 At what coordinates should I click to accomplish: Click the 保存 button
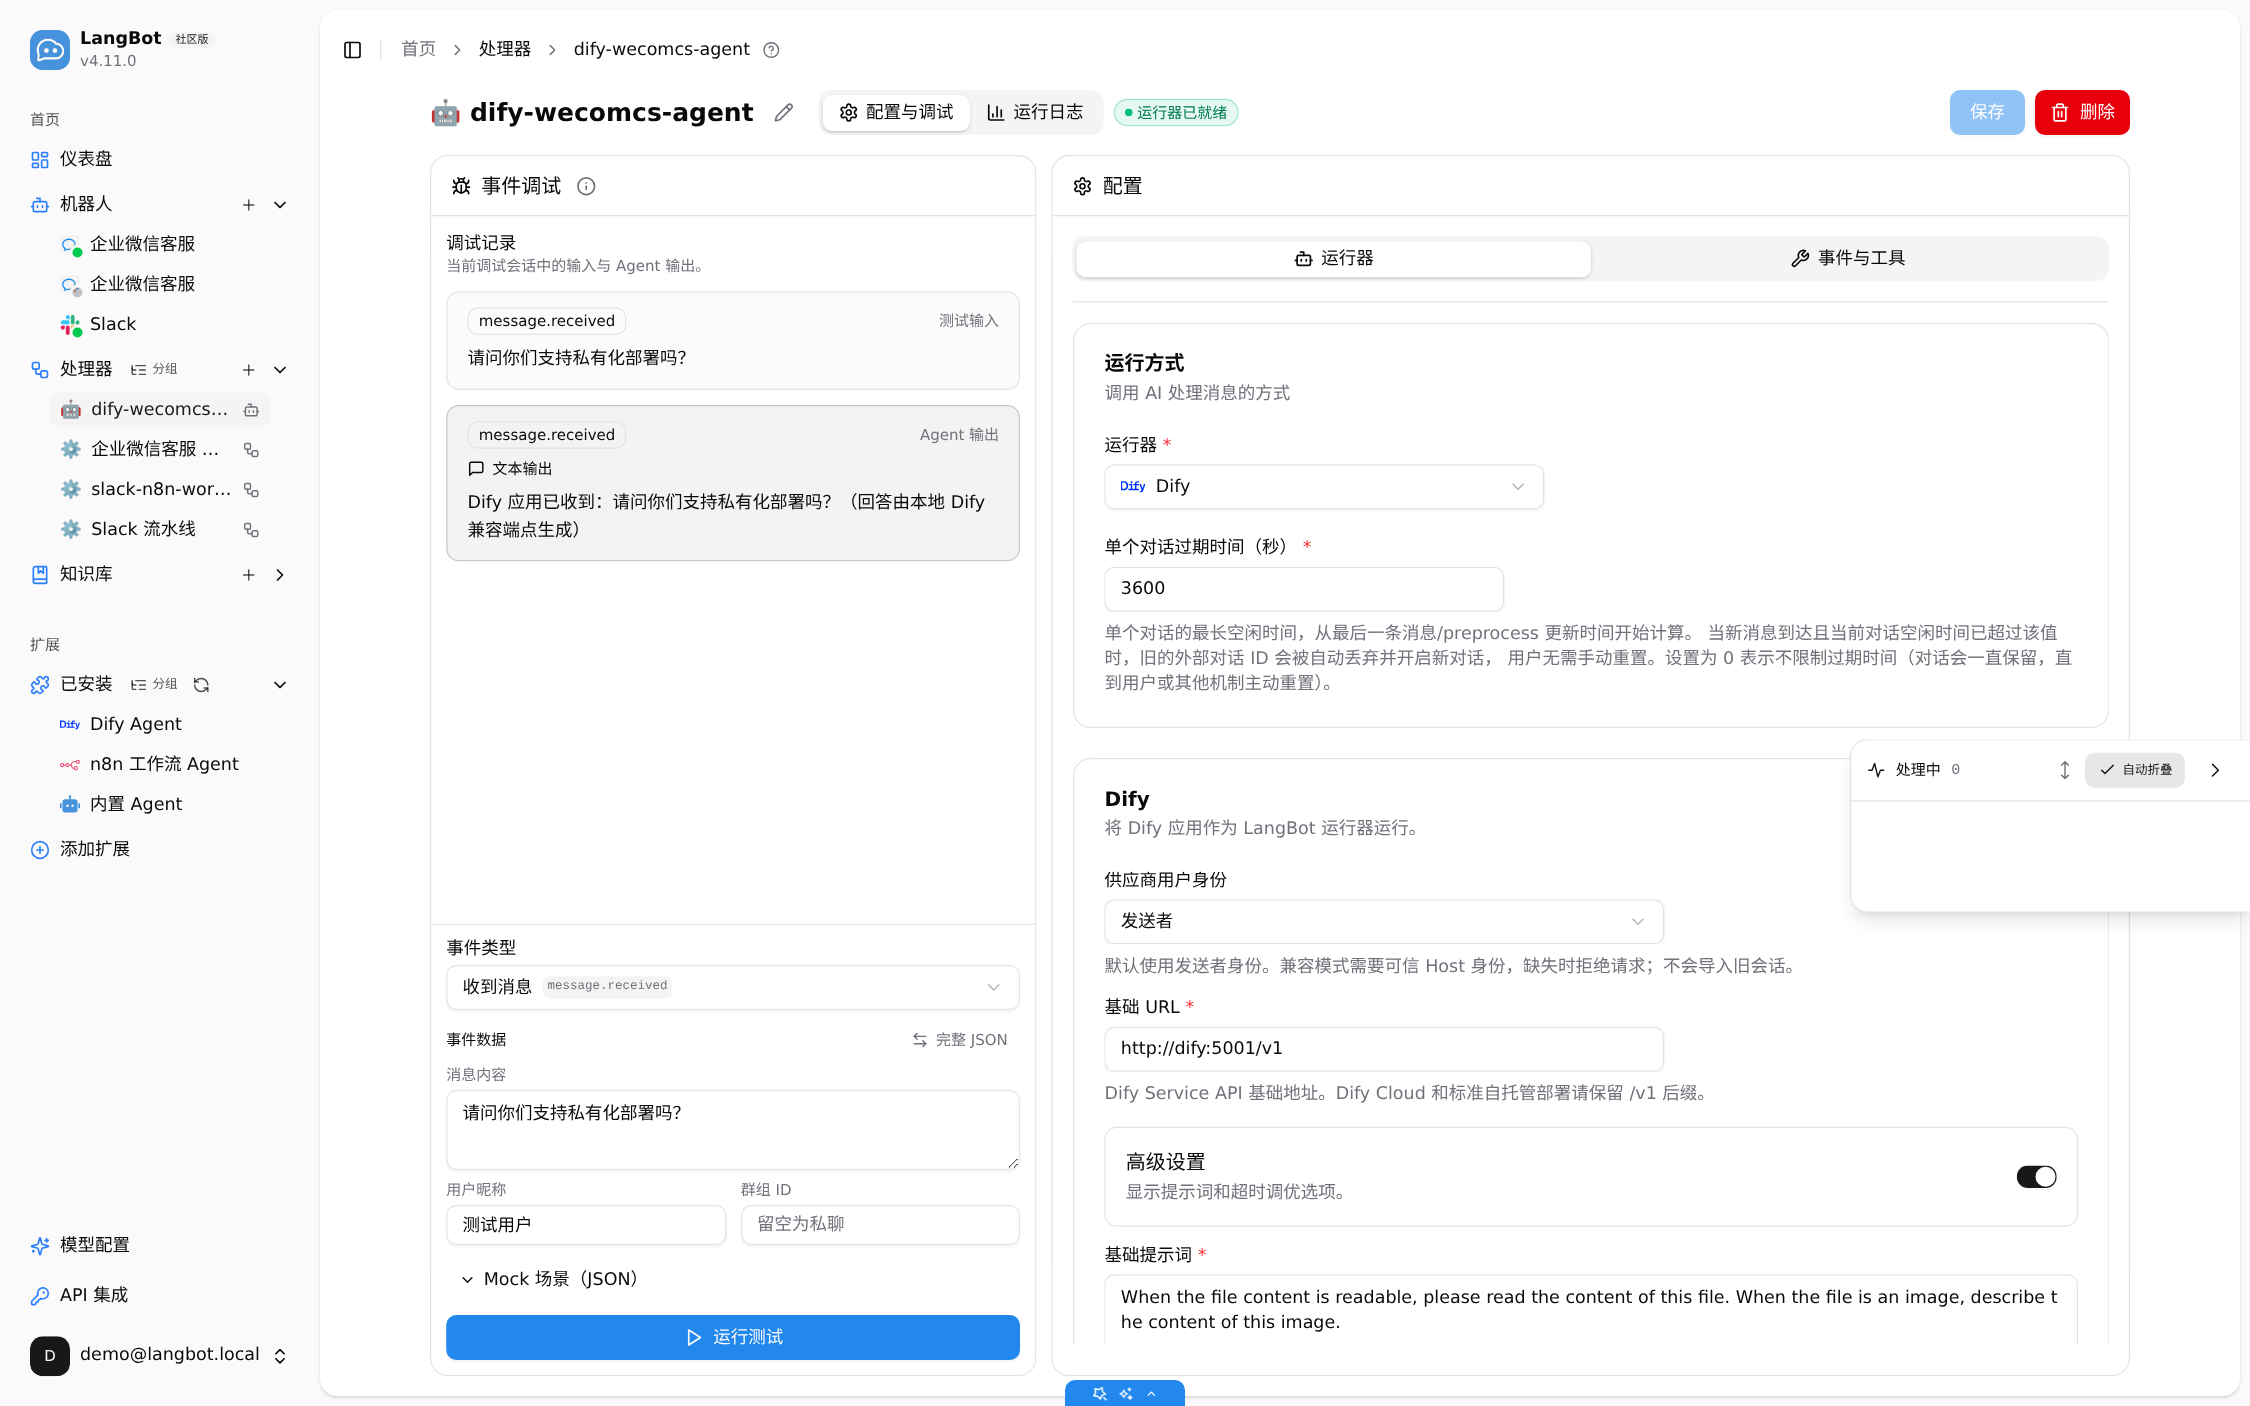[x=1986, y=112]
